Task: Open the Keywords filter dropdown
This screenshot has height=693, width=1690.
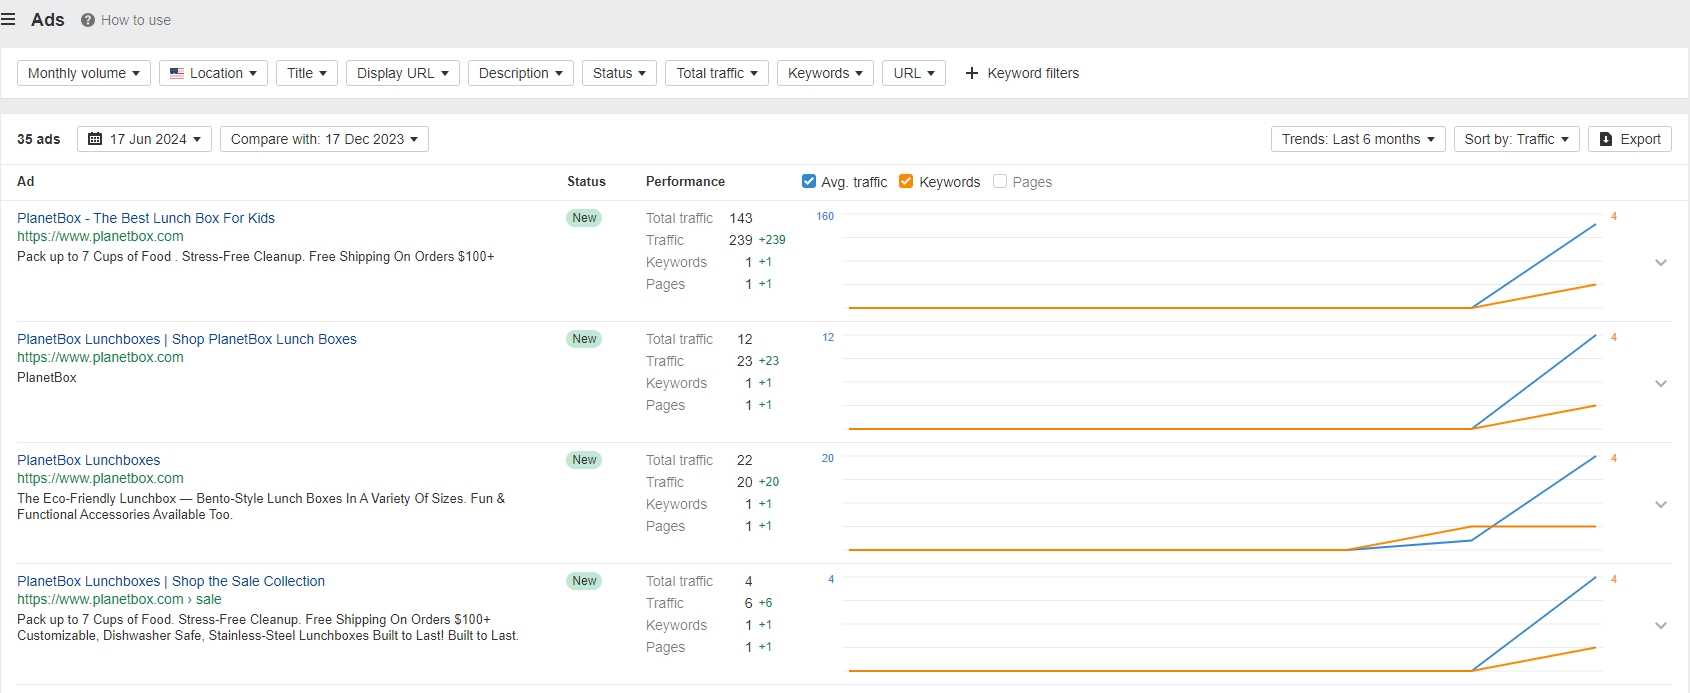Action: tap(825, 73)
